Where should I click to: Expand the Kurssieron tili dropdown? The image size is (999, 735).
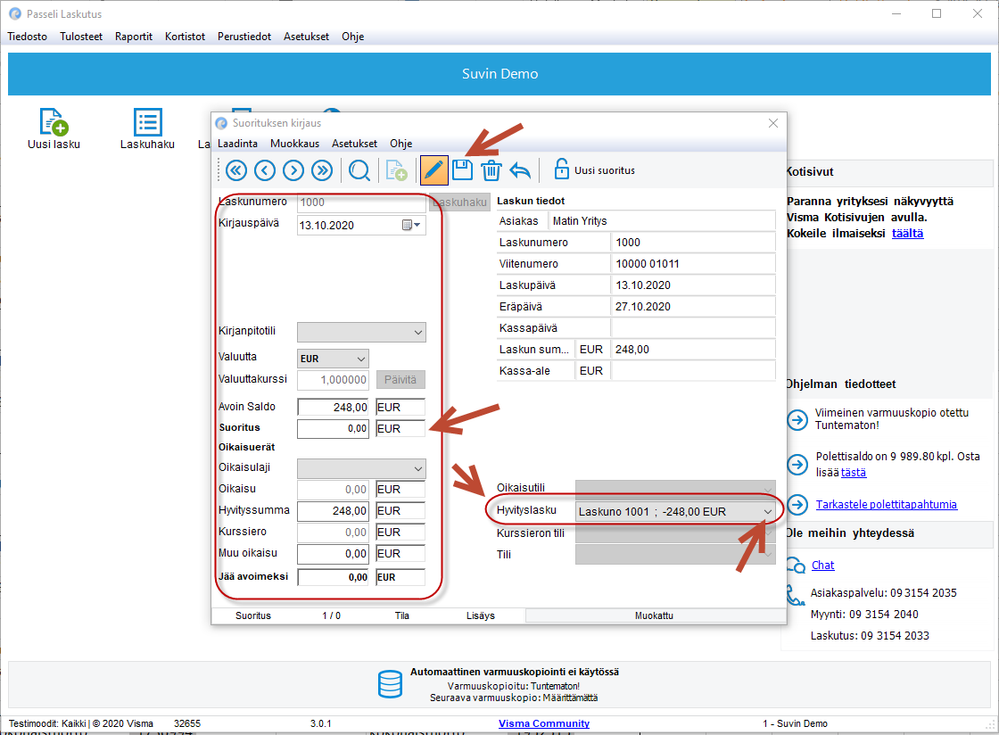[x=768, y=533]
